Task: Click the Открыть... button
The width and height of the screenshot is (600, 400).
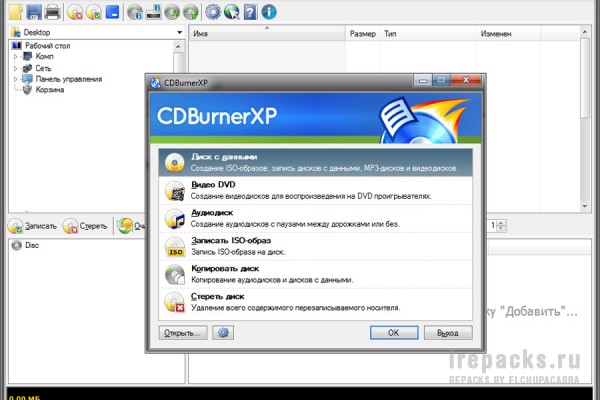Action: (x=183, y=333)
